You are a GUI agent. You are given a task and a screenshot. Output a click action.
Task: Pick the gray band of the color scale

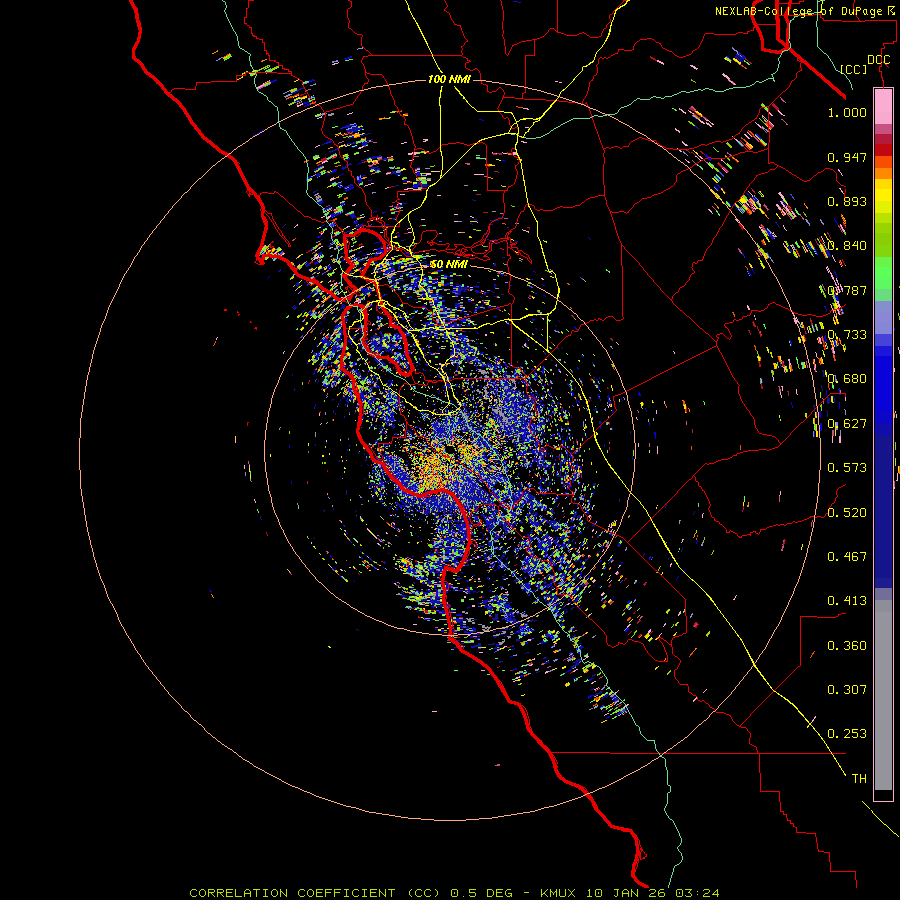click(883, 695)
